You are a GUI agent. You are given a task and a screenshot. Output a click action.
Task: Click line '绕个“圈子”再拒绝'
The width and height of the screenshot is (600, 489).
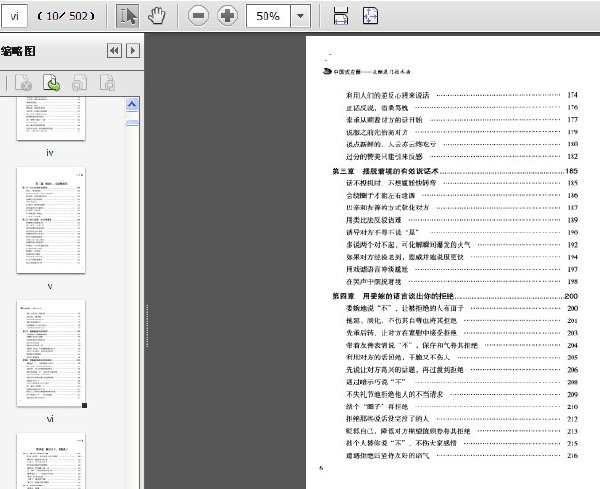pyautogui.click(x=377, y=407)
